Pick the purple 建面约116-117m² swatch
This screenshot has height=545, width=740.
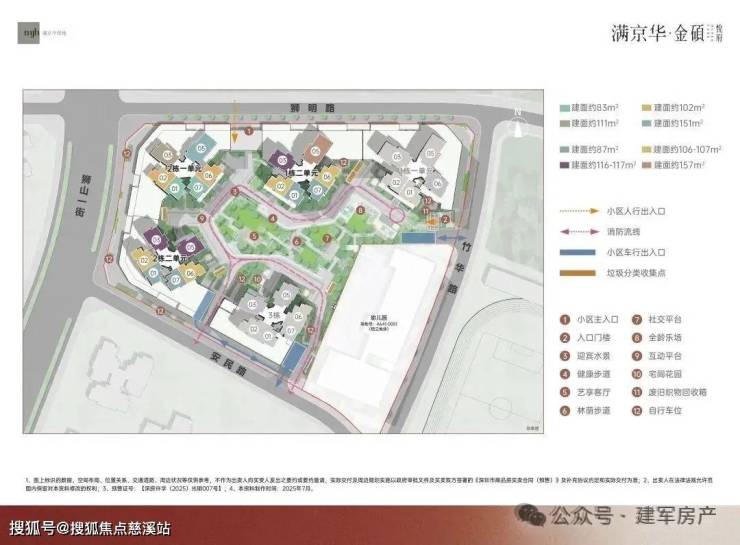(x=564, y=165)
